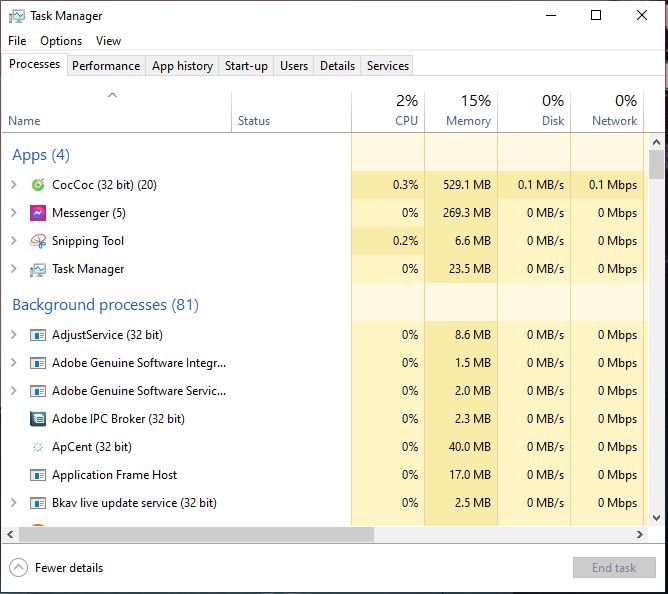This screenshot has height=594, width=668.
Task: Open the Options menu
Action: (x=61, y=41)
